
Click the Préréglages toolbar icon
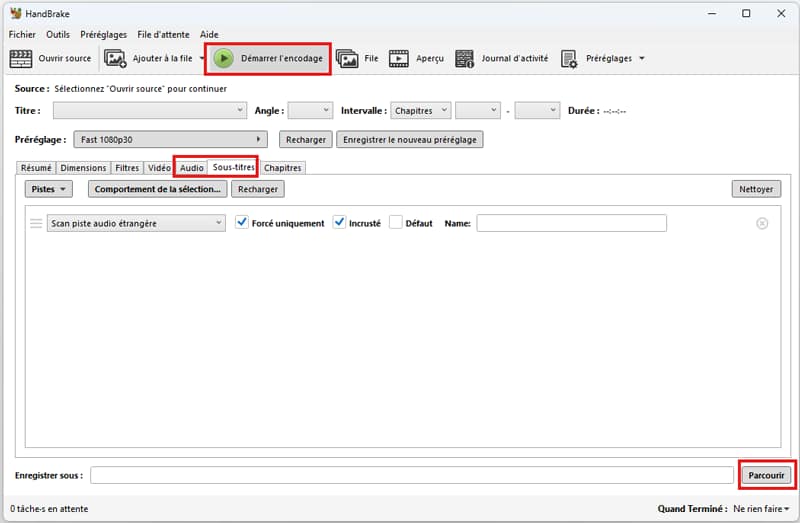click(570, 59)
